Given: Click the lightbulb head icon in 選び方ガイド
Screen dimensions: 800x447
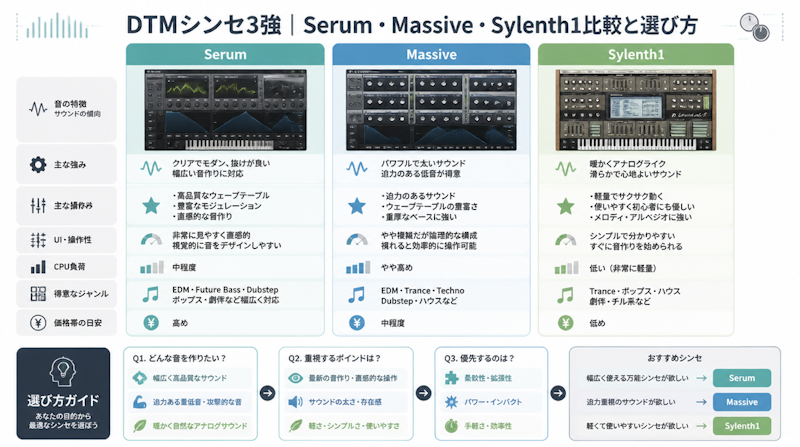Looking at the screenshot, I should tap(63, 371).
